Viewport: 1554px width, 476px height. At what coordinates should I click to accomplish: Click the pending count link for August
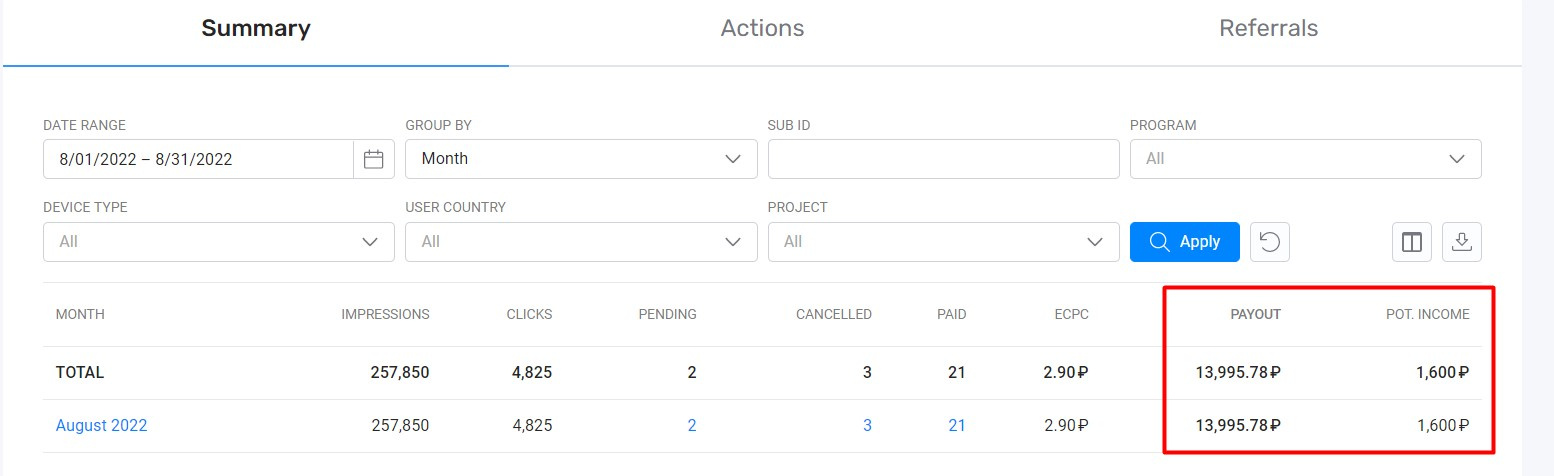click(692, 426)
